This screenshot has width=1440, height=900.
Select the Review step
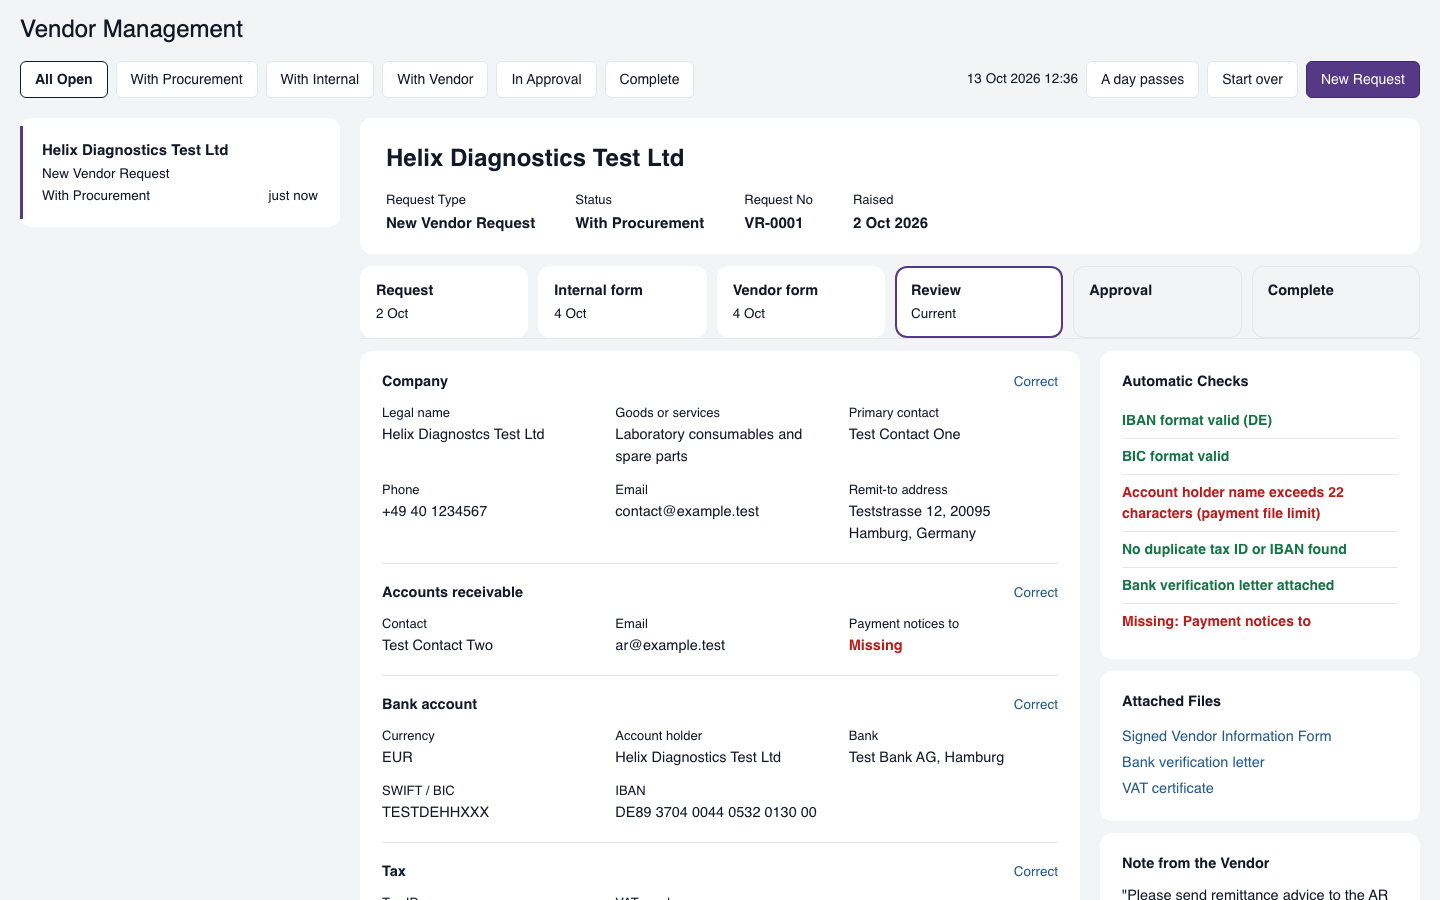979,301
